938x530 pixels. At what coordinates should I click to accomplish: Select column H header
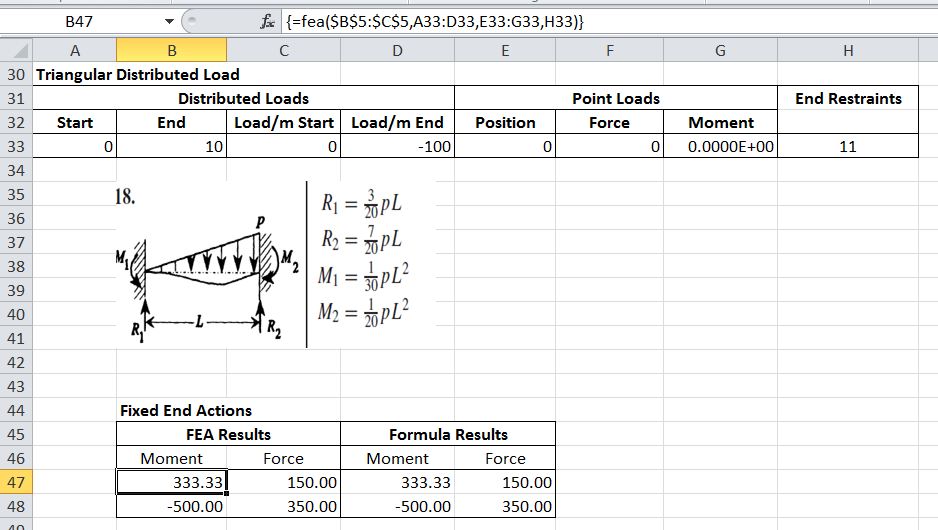pyautogui.click(x=848, y=50)
